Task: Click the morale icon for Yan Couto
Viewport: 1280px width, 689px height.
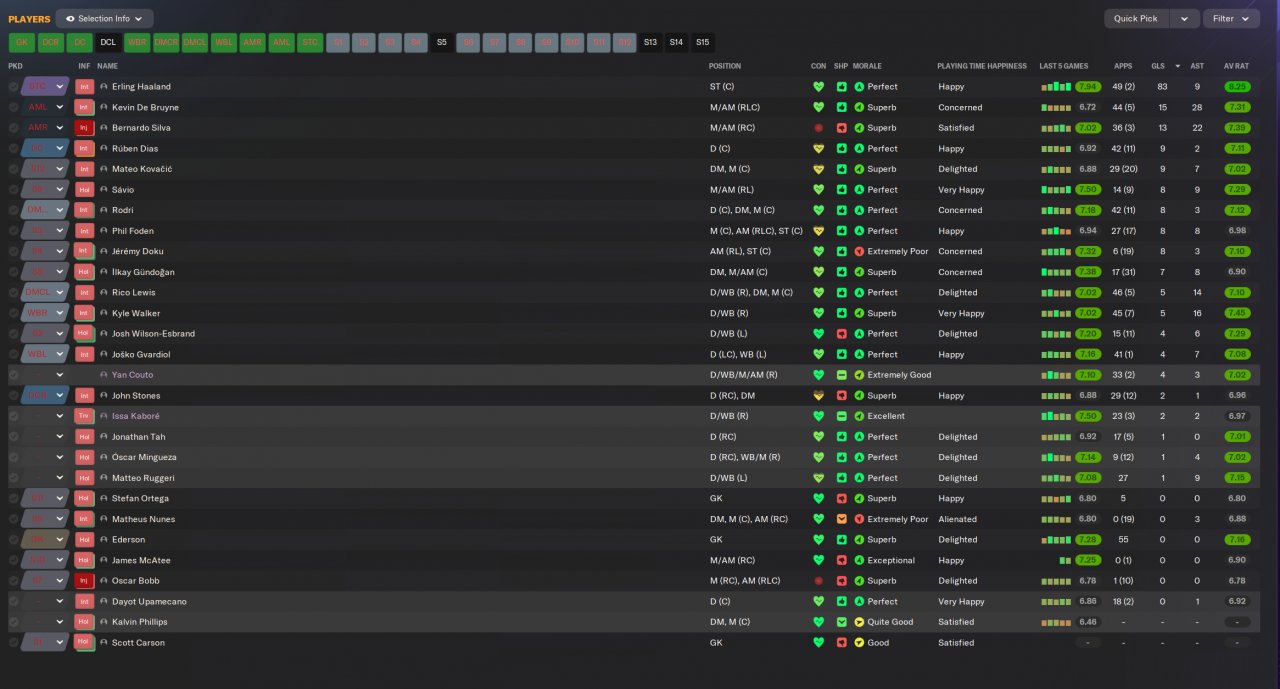Action: click(859, 375)
